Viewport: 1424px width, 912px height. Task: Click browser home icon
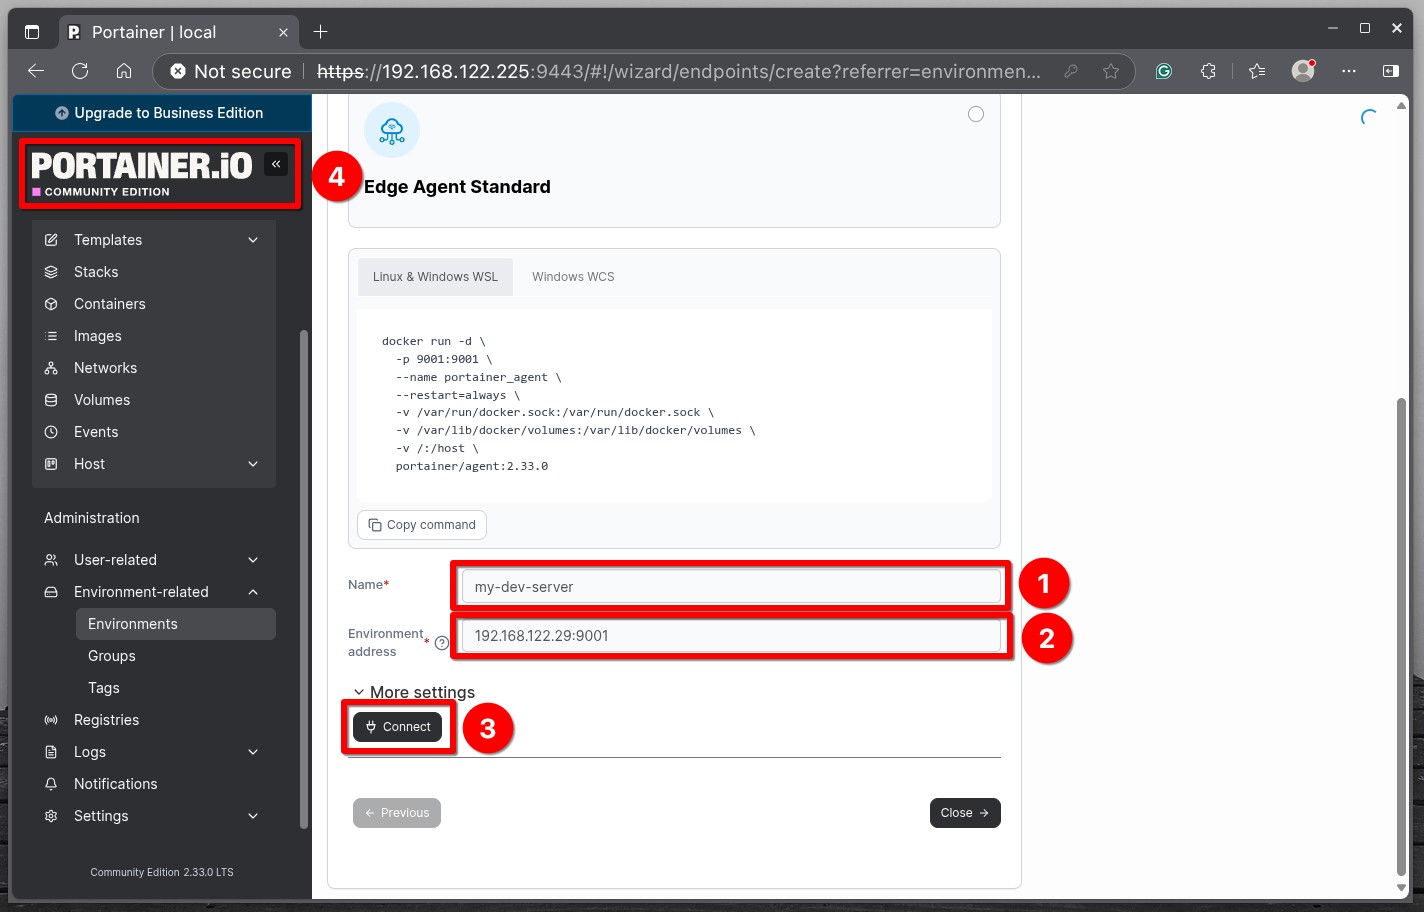124,71
